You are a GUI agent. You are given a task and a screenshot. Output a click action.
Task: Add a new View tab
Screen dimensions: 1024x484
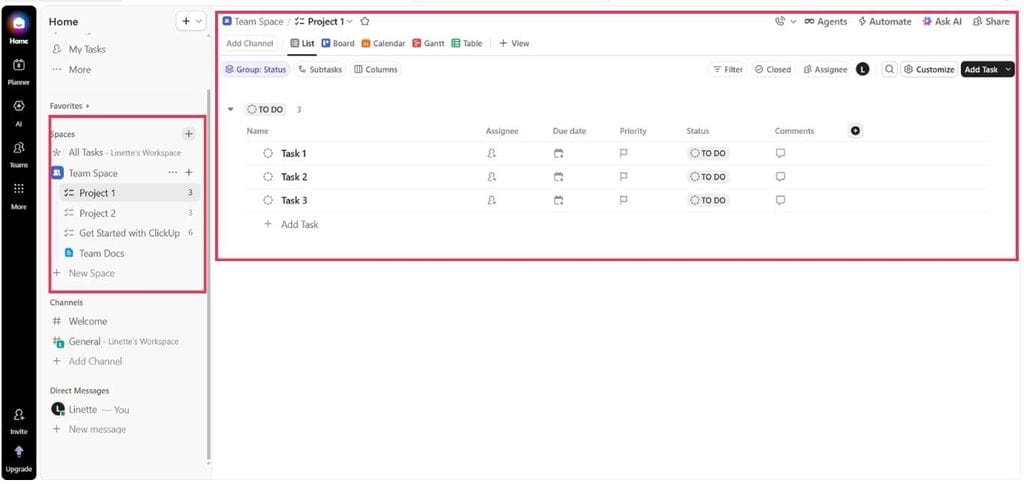click(515, 44)
